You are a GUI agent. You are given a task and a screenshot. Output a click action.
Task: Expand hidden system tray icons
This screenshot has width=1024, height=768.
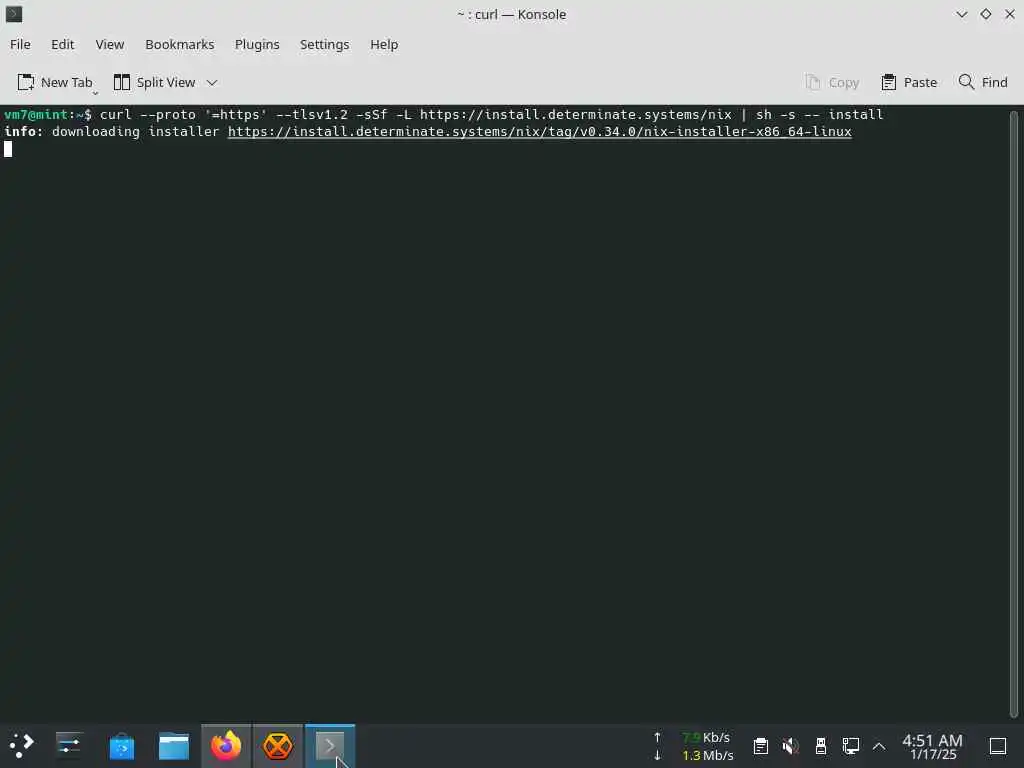tap(879, 746)
